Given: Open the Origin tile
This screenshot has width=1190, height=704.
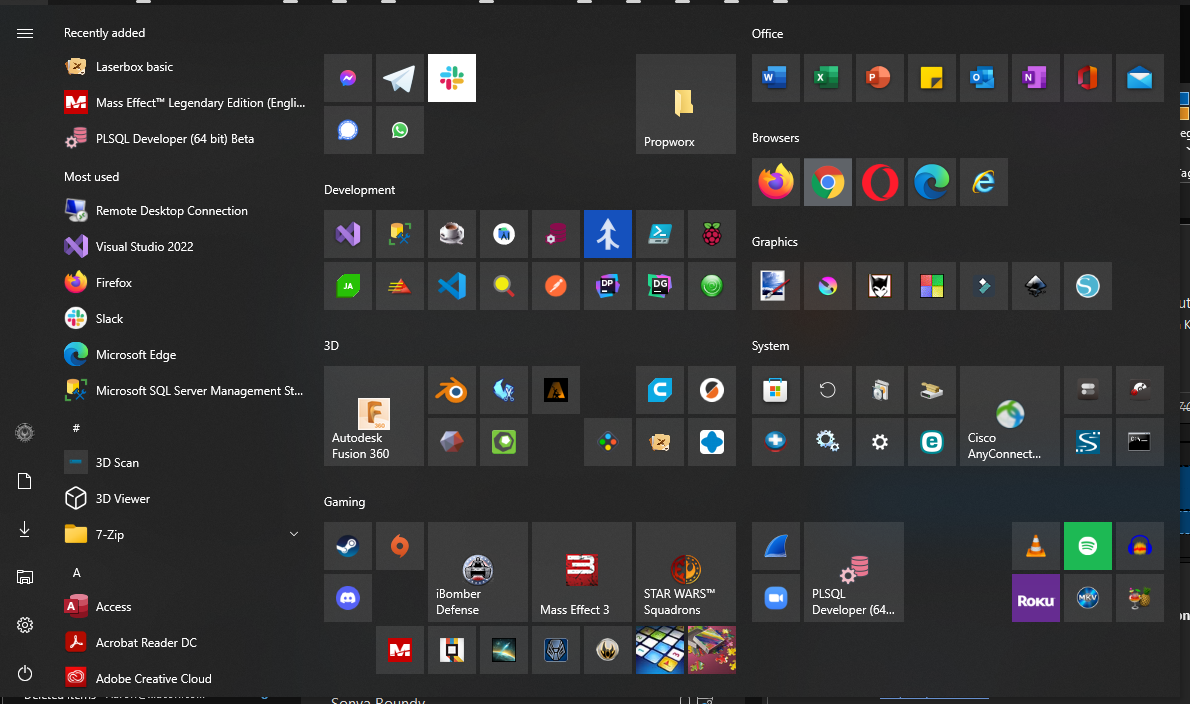Looking at the screenshot, I should [x=399, y=545].
